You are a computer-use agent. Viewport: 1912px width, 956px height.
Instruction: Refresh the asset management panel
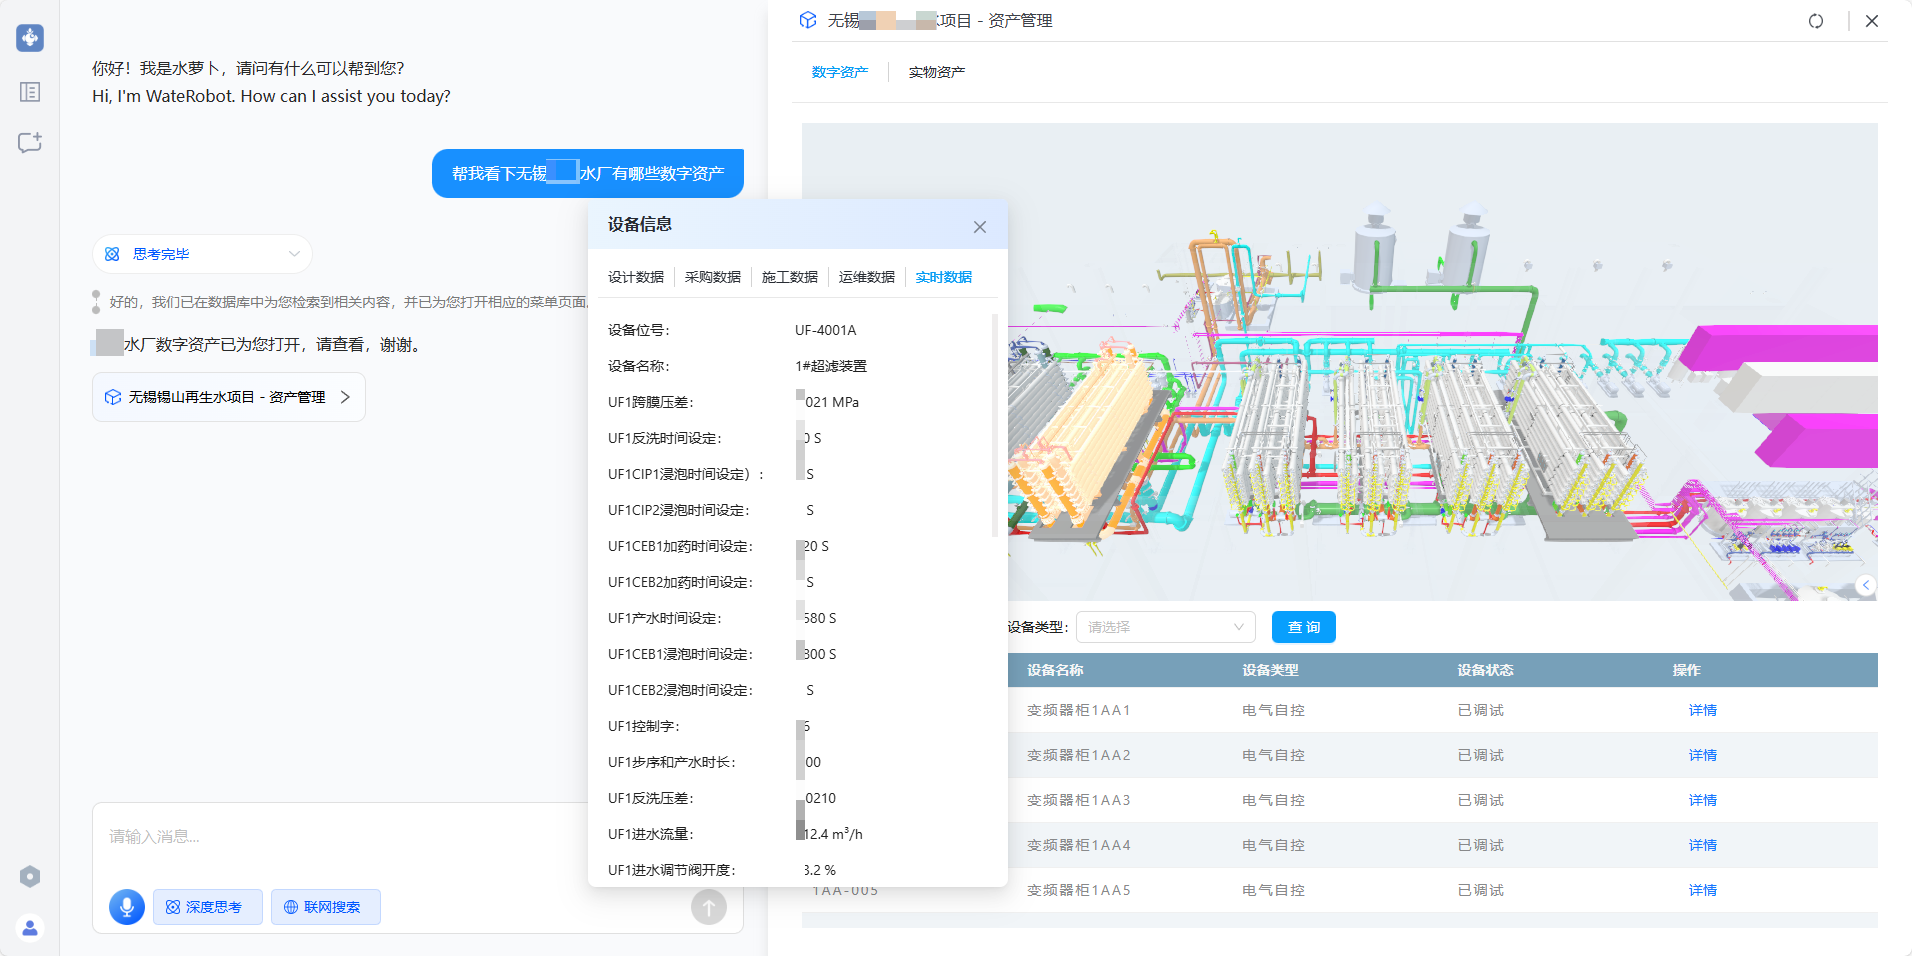[x=1816, y=21]
